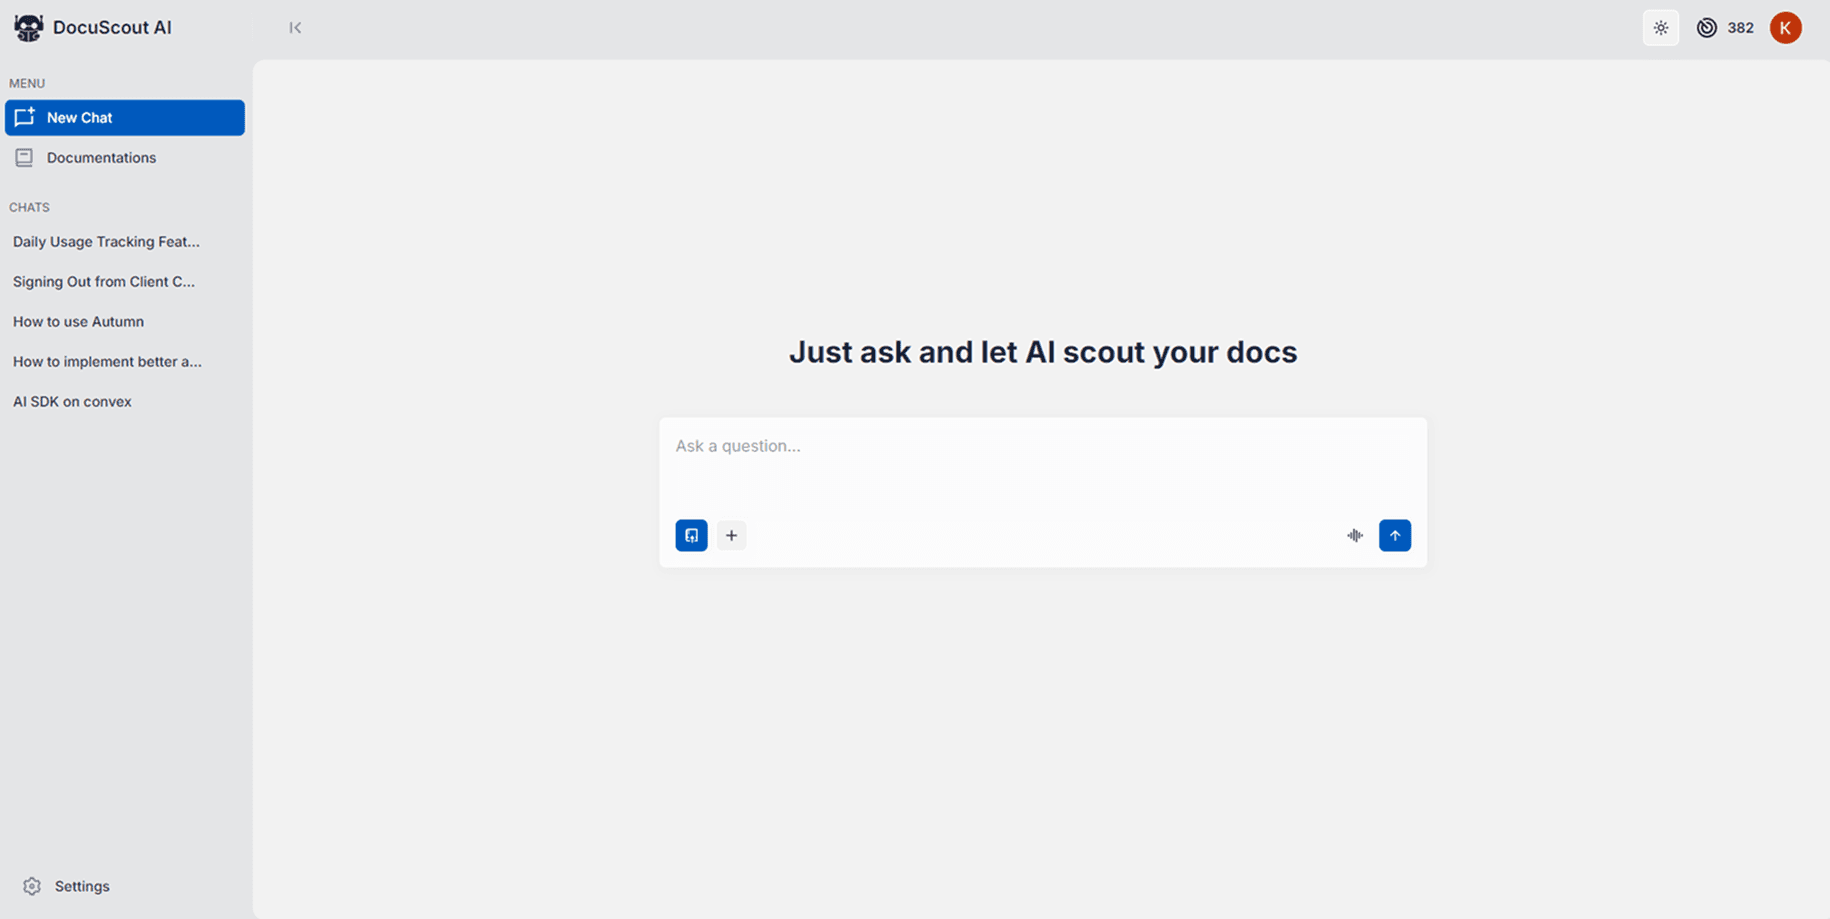The image size is (1830, 919).
Task: Open Signing Out from Client chat
Action: tap(104, 281)
